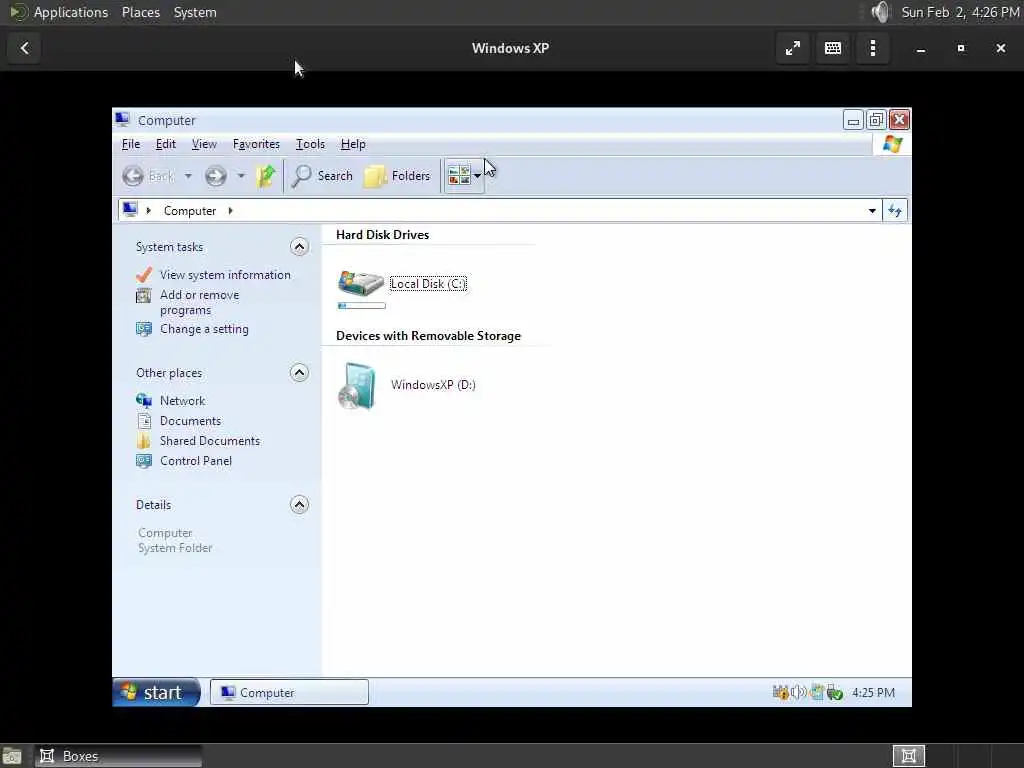Collapse the System tasks section

299,247
